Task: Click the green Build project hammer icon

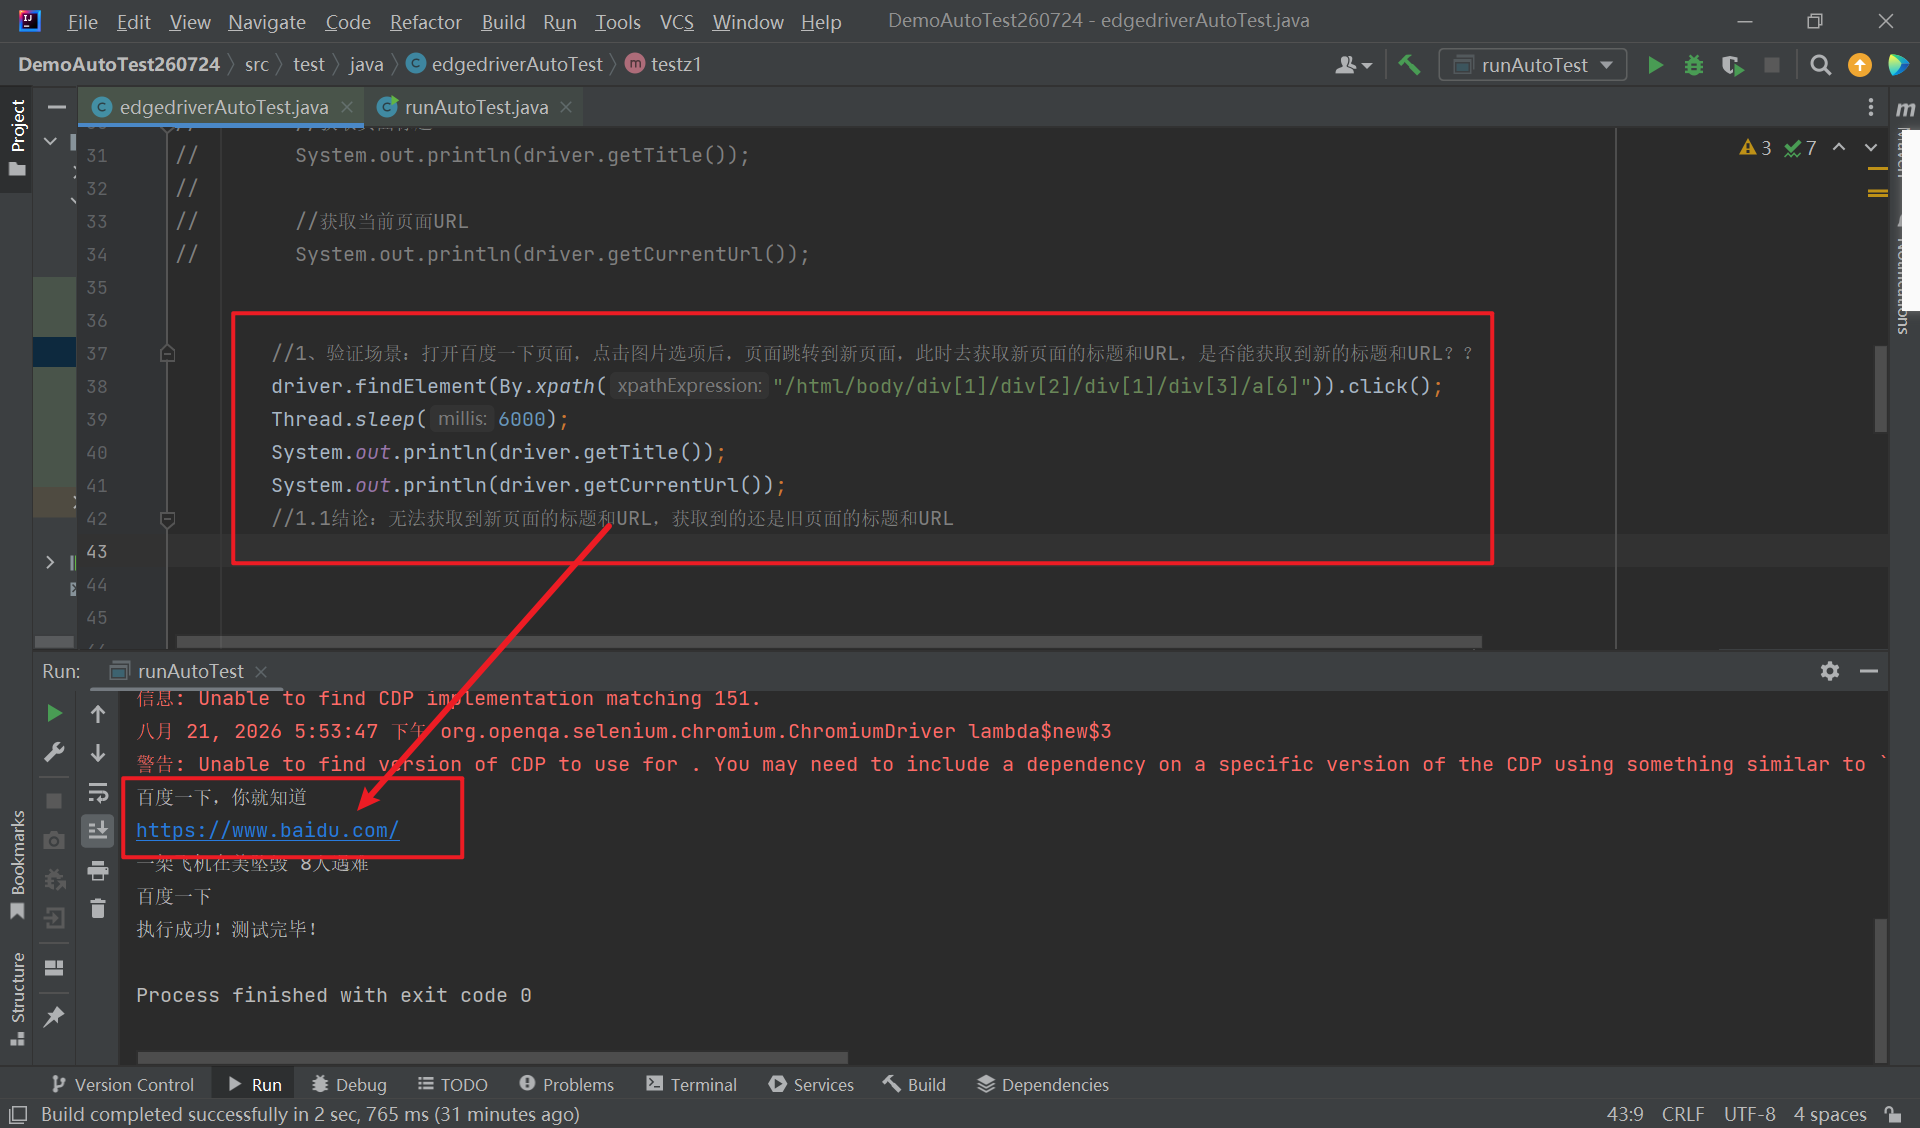Action: click(x=1409, y=65)
